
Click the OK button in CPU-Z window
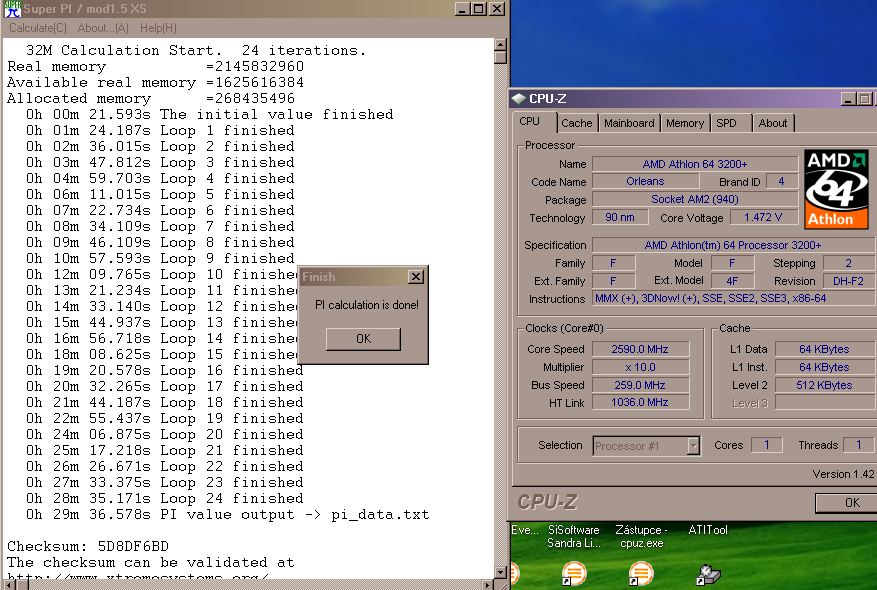(x=847, y=503)
